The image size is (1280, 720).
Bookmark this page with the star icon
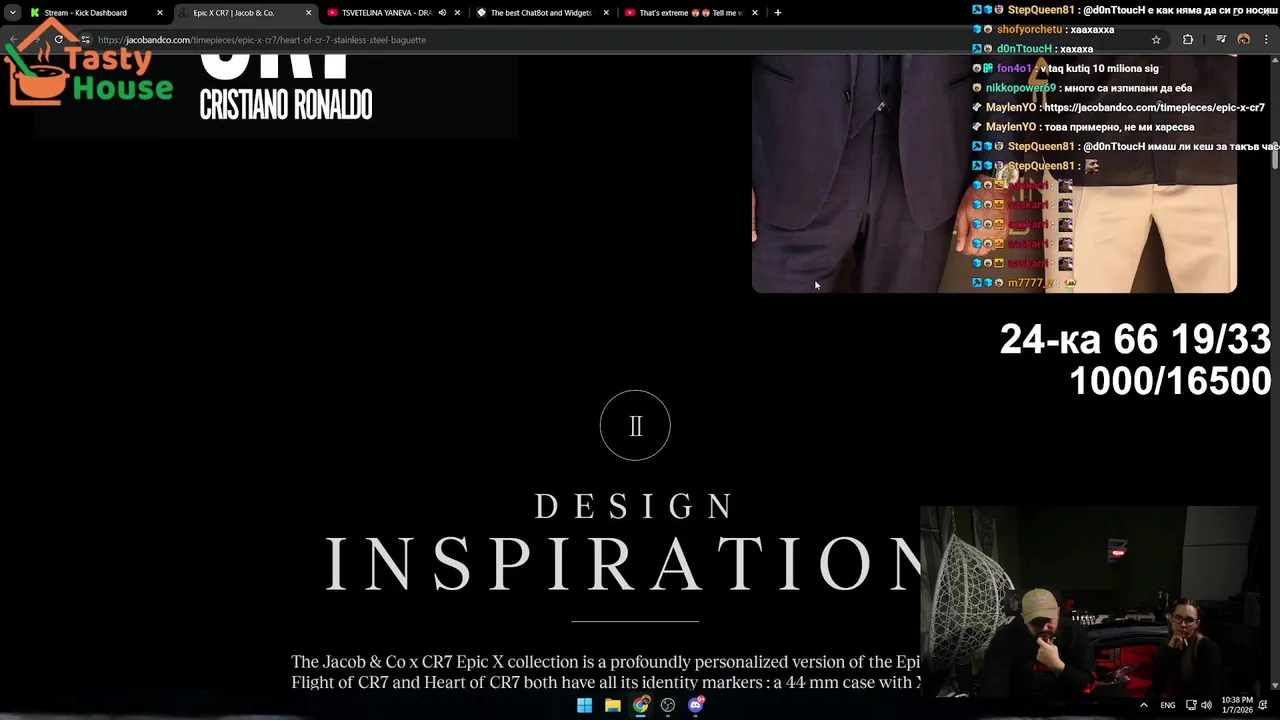point(1156,40)
